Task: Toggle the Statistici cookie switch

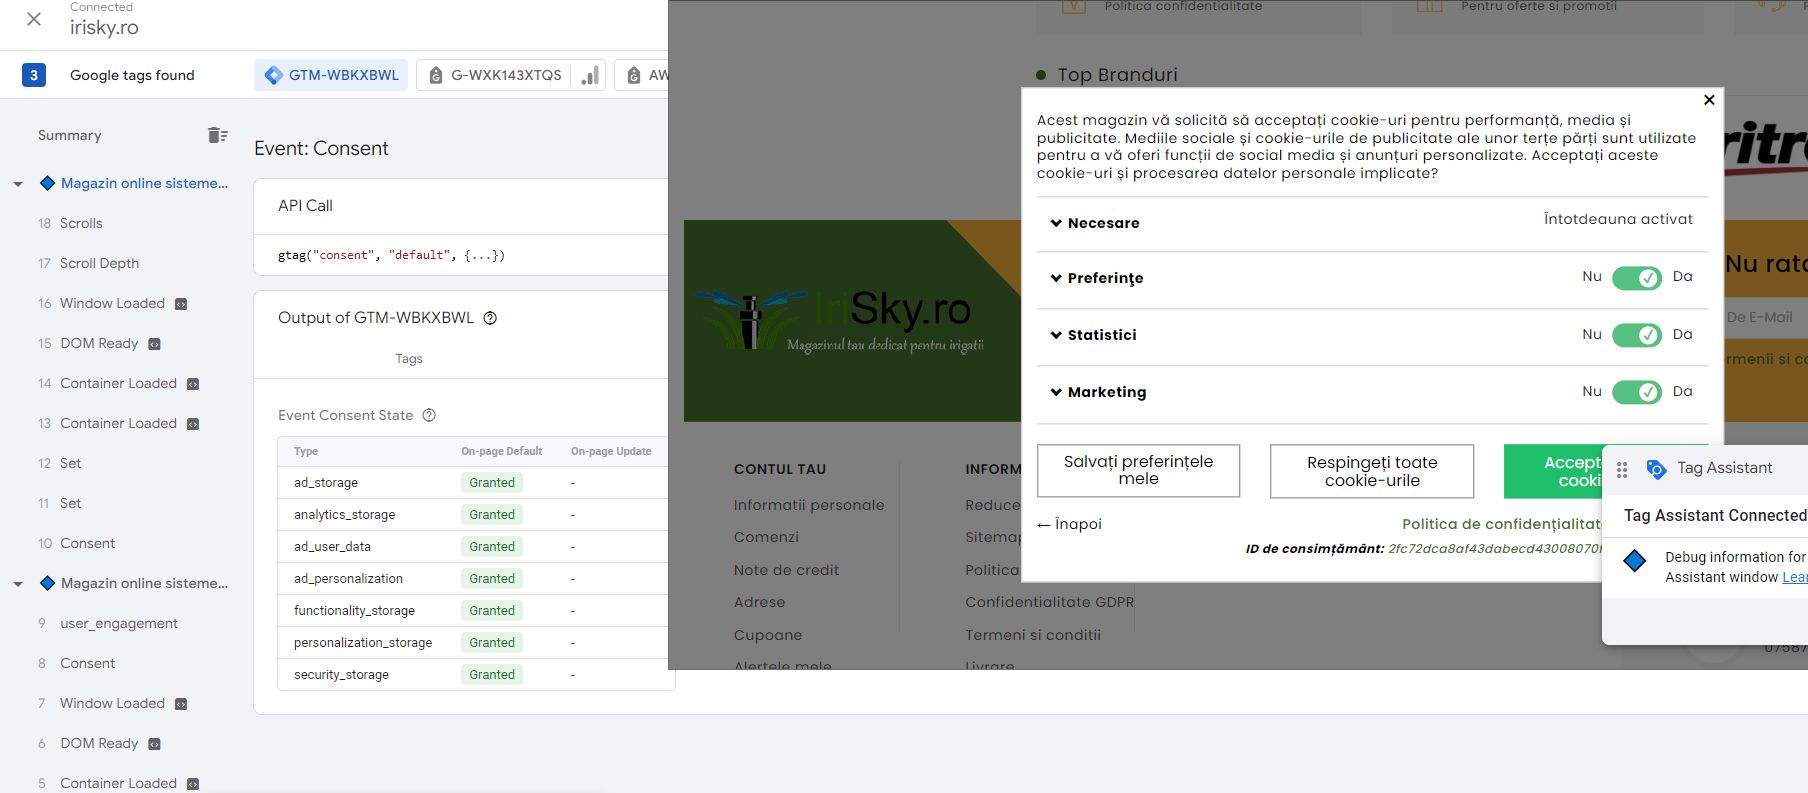Action: coord(1637,335)
